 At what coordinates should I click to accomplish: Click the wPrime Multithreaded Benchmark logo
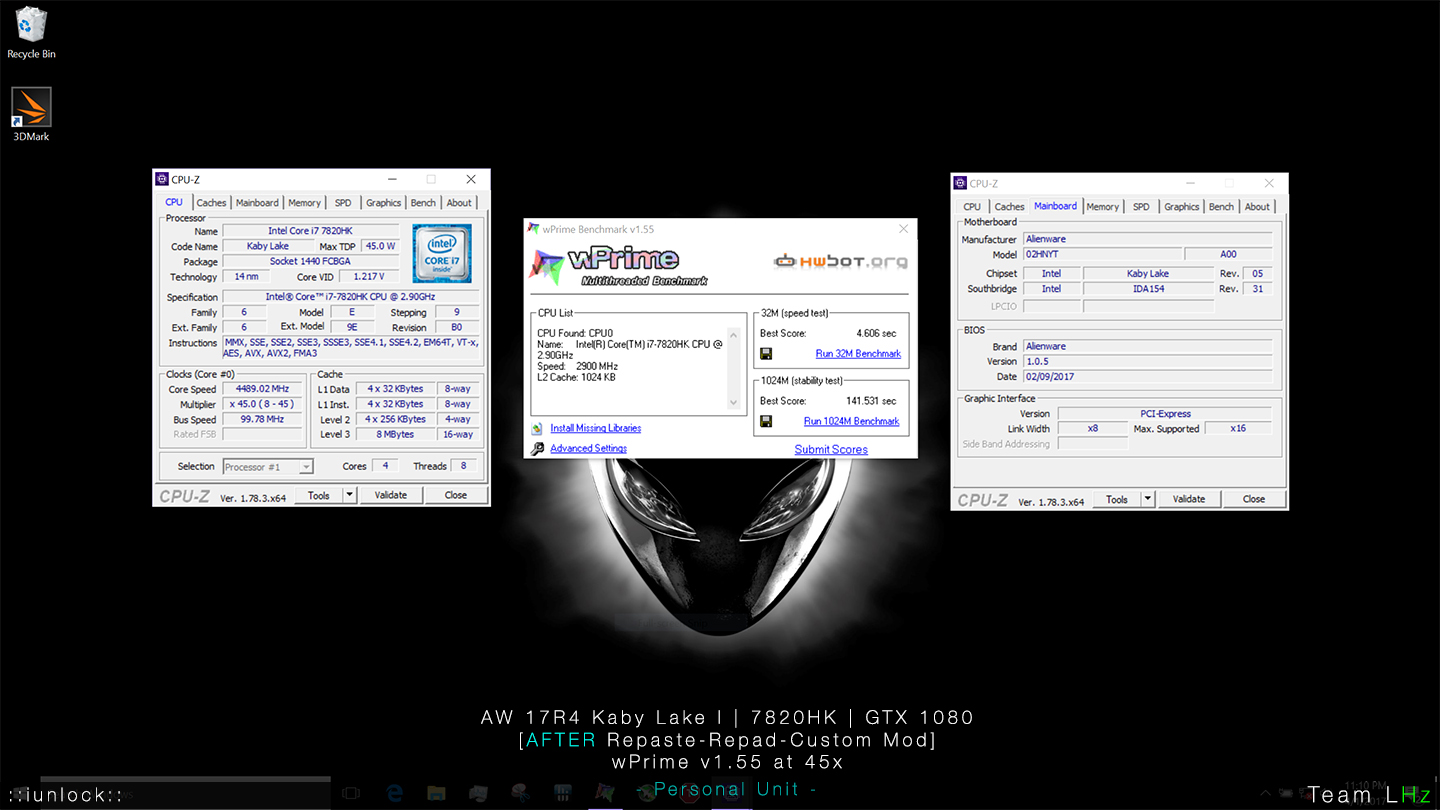[x=617, y=264]
